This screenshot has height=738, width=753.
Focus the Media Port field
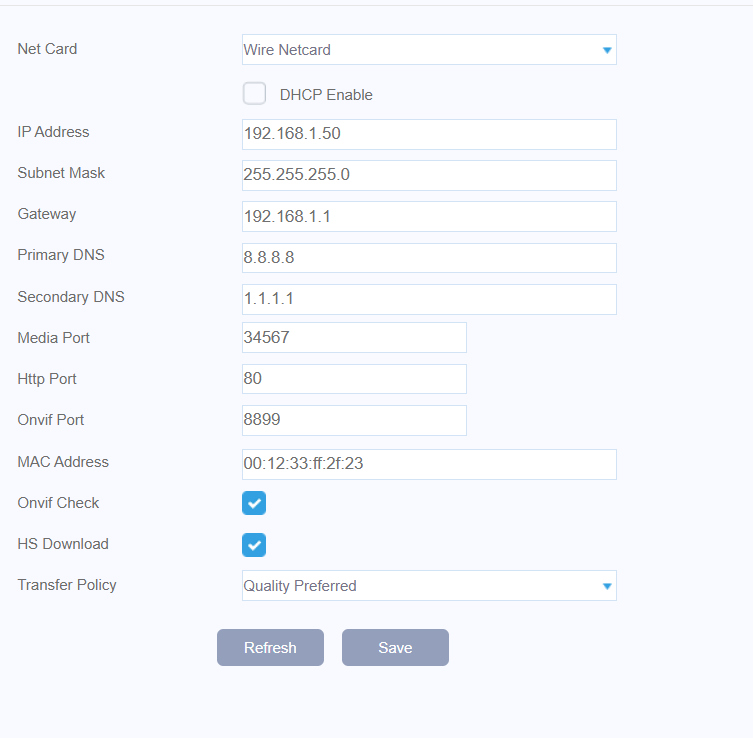[354, 338]
